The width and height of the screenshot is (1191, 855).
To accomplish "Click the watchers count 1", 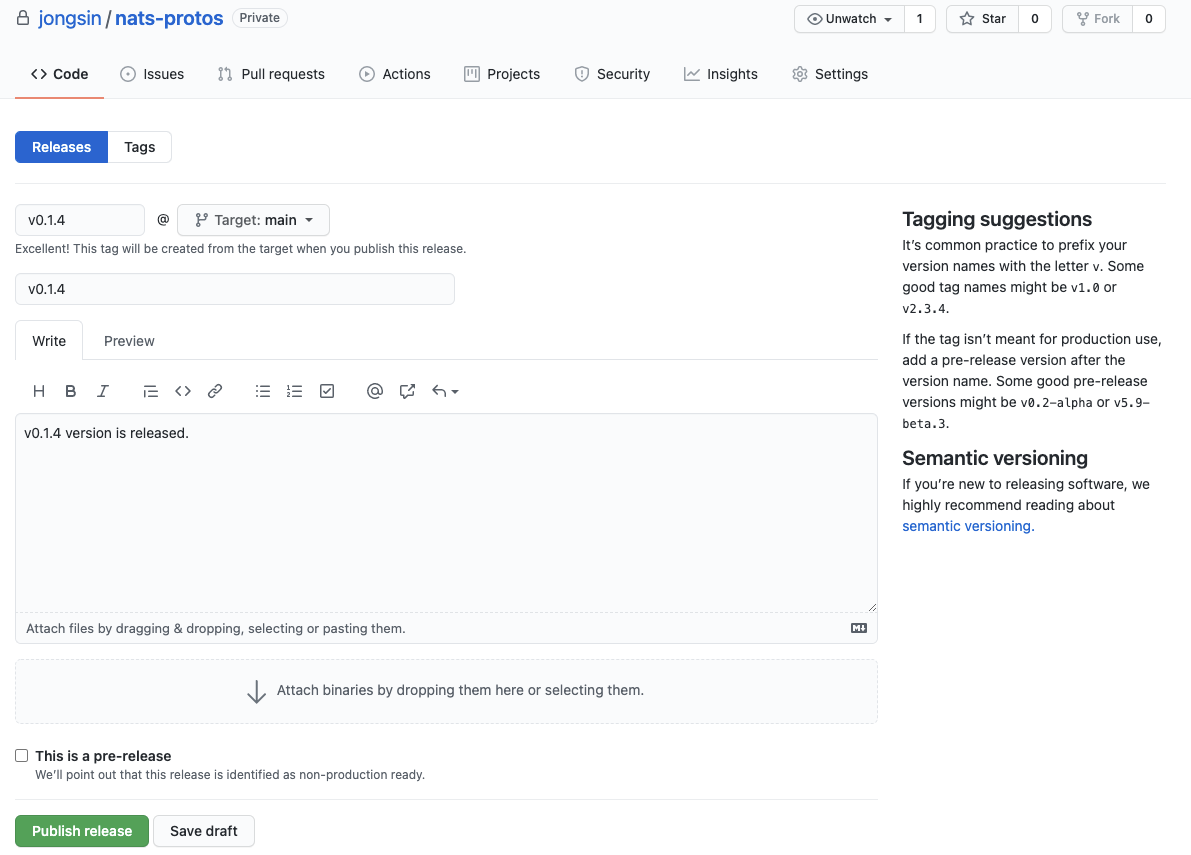I will tap(920, 19).
